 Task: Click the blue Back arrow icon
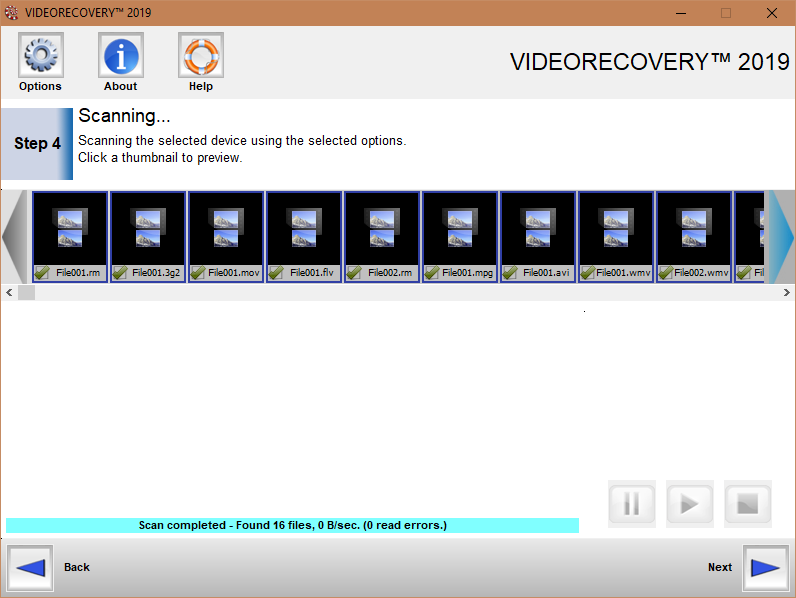click(31, 568)
